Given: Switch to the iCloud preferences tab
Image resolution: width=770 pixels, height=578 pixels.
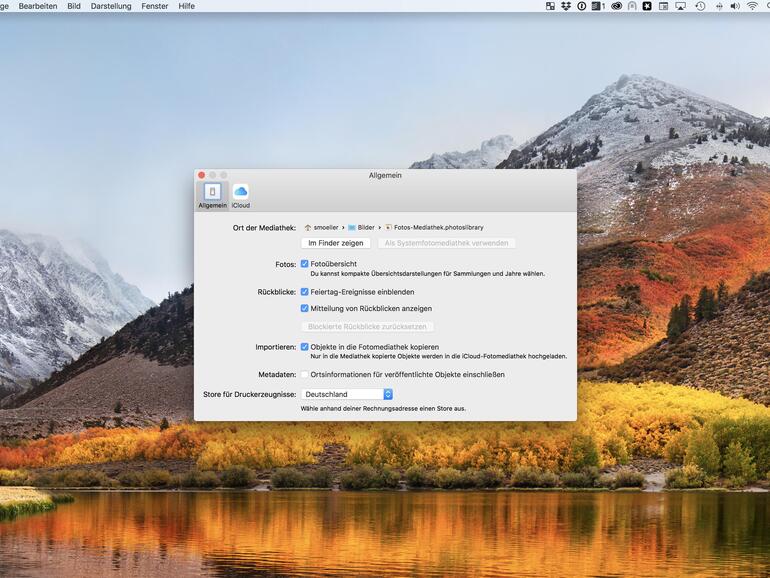Looking at the screenshot, I should click(x=241, y=195).
